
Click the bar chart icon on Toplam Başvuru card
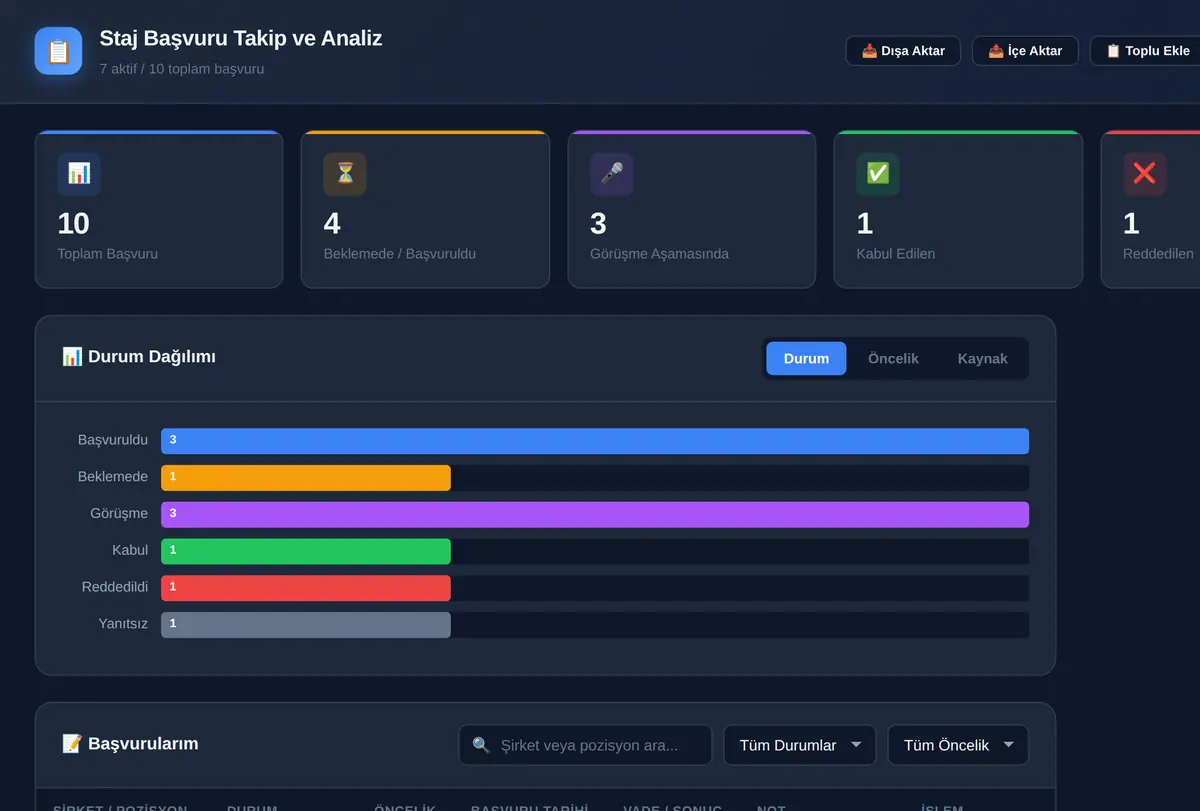pos(79,174)
